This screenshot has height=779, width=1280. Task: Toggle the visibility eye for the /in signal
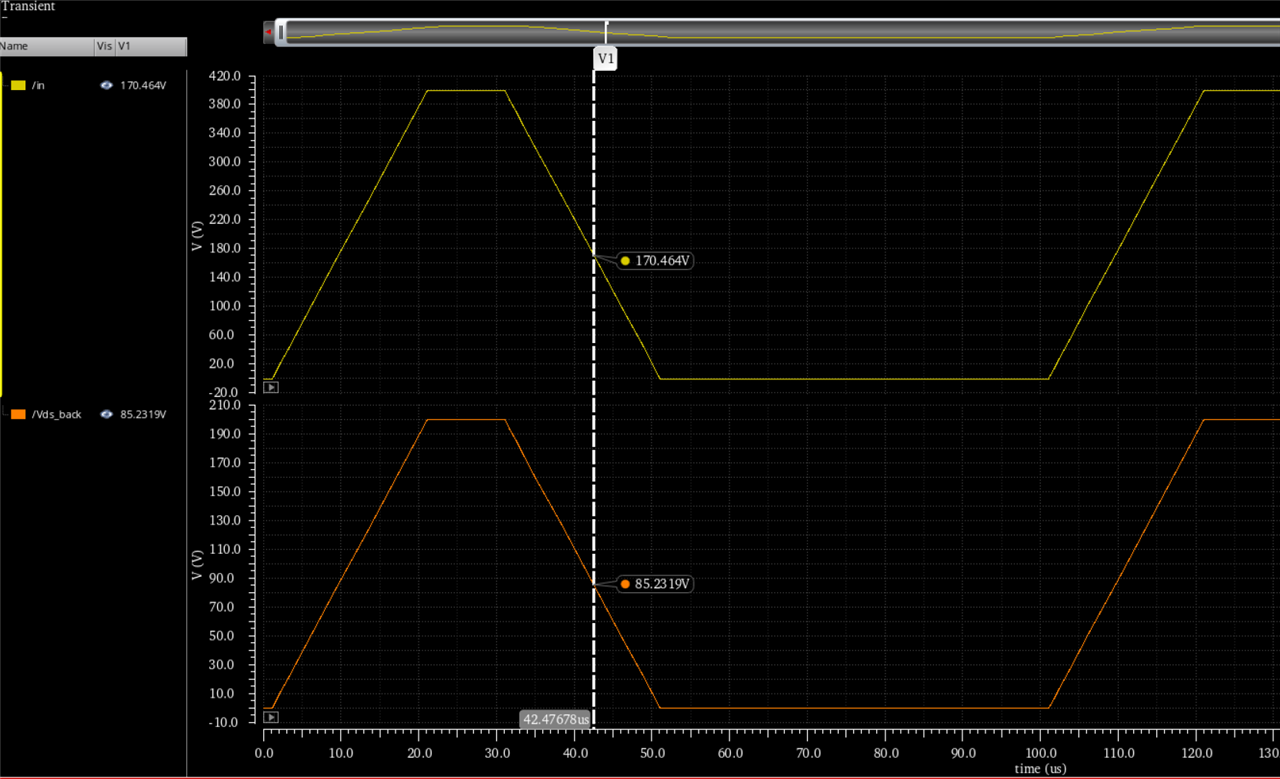(x=105, y=85)
